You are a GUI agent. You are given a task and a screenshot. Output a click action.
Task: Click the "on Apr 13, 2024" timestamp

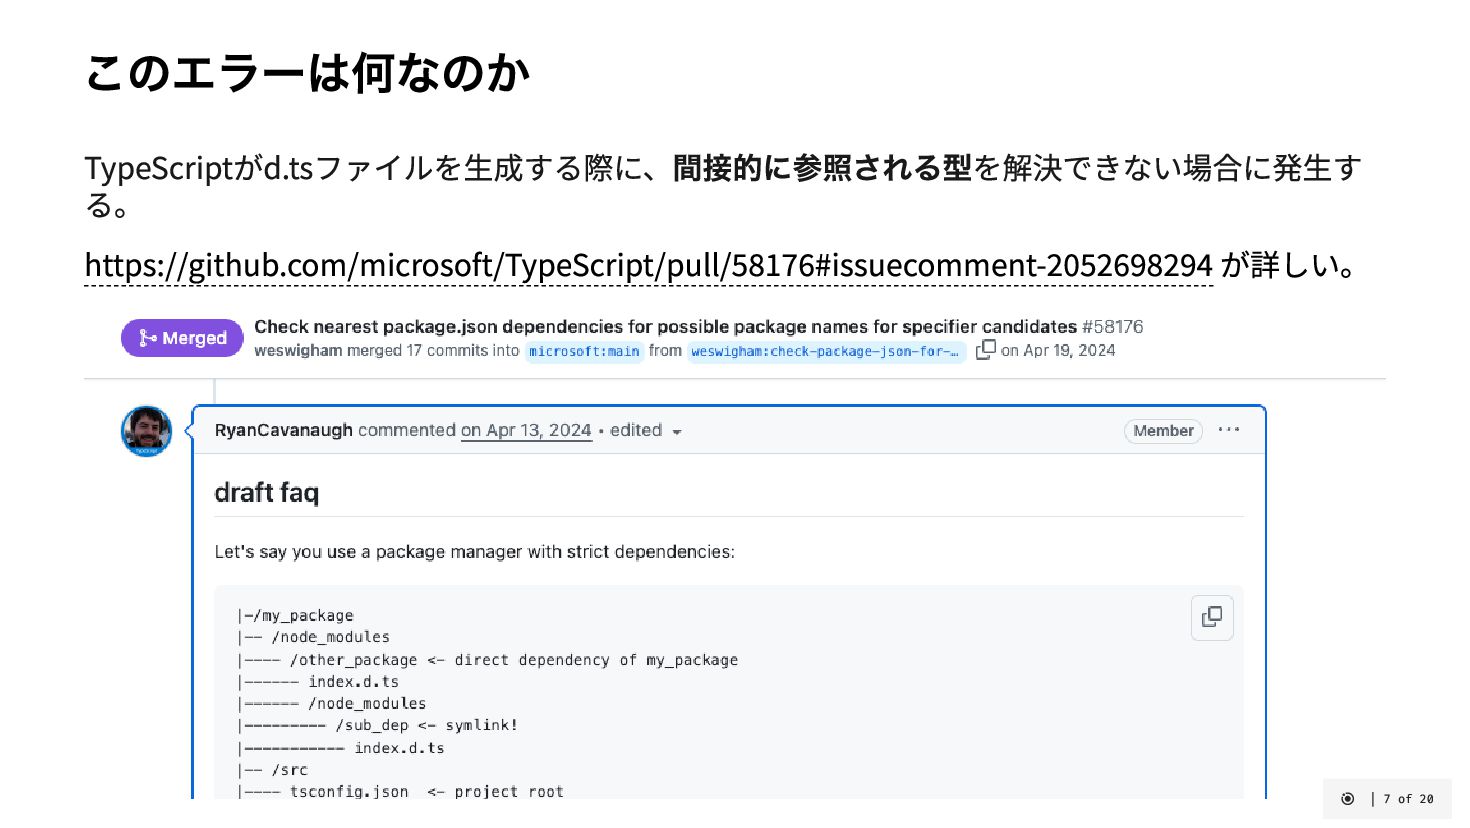tap(526, 430)
